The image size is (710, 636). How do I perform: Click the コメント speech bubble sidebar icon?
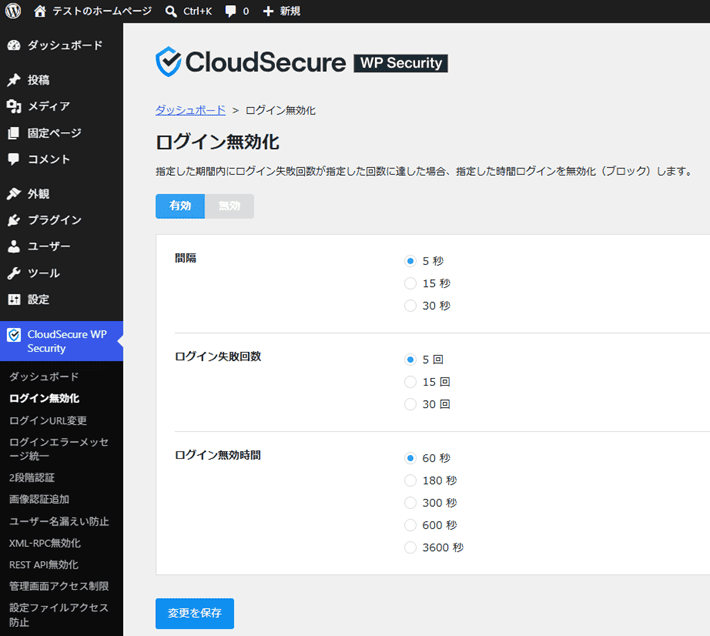pyautogui.click(x=14, y=159)
